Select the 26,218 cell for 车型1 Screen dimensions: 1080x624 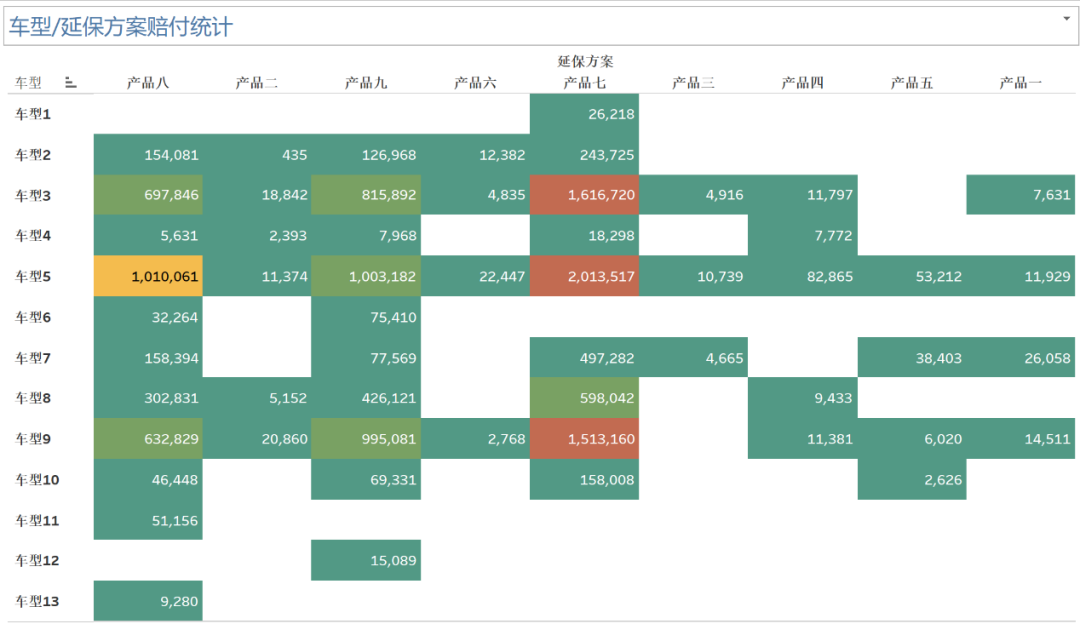pos(584,114)
